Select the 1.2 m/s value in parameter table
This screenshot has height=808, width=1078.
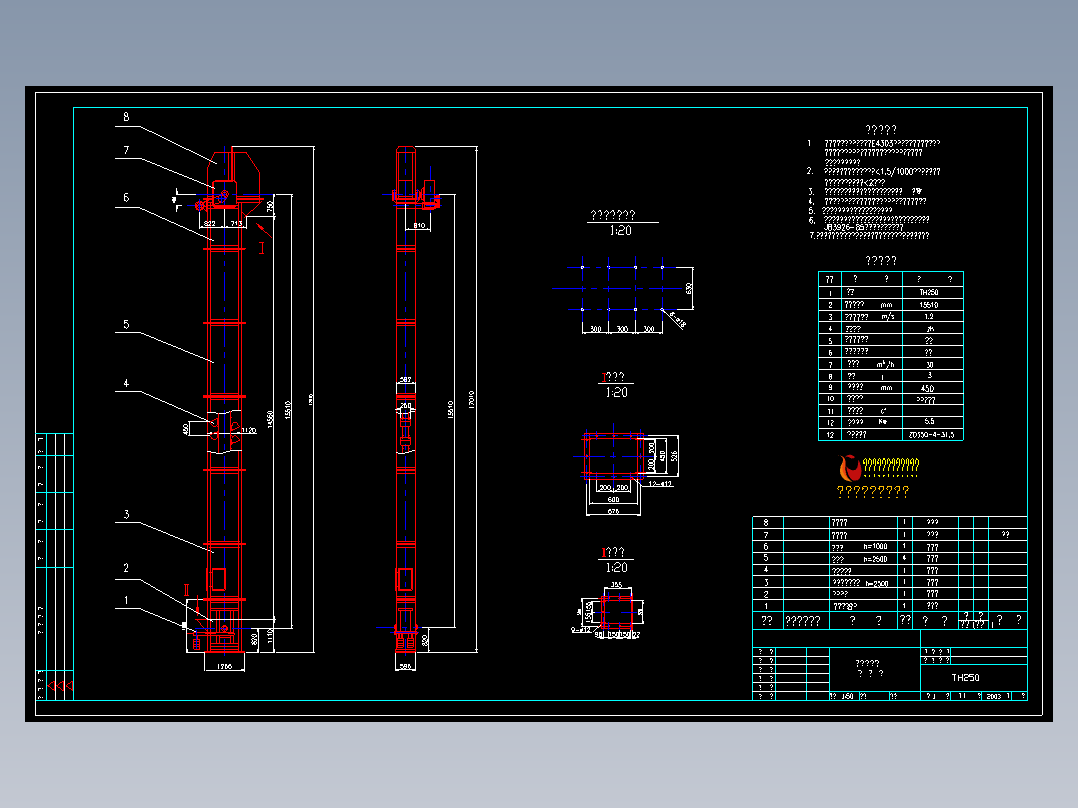(929, 316)
